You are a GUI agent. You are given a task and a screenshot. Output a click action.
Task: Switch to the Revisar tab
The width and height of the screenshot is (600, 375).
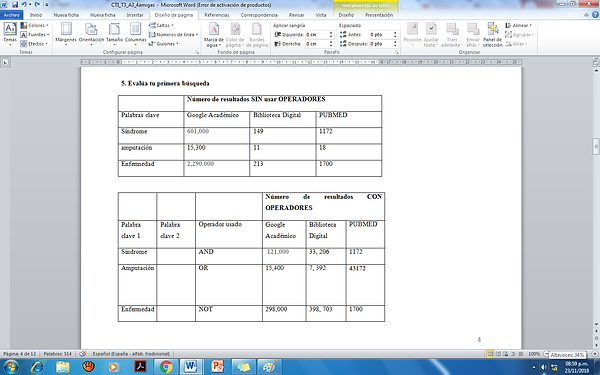click(296, 15)
